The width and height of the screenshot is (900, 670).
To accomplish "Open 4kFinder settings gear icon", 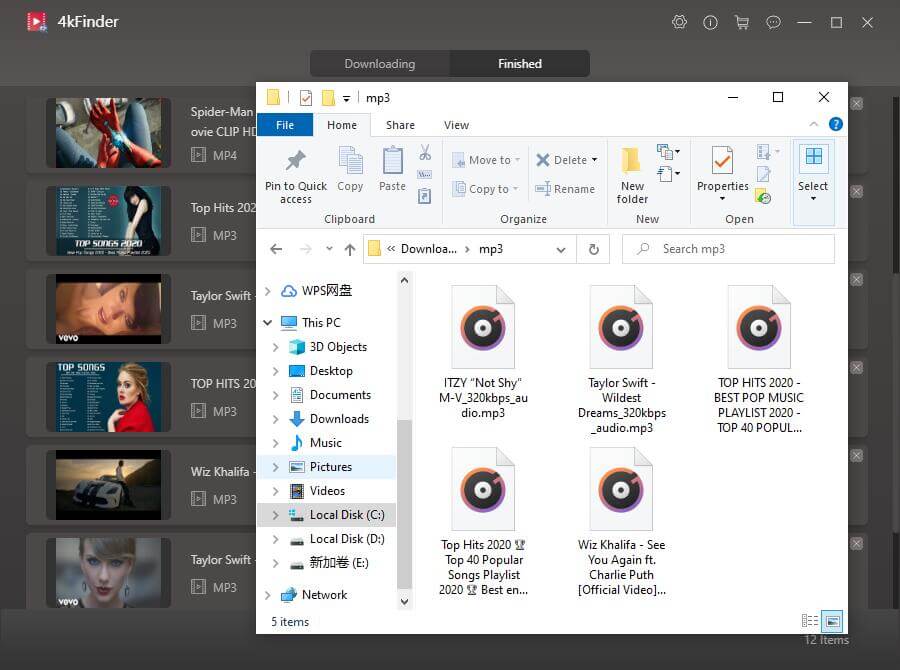I will pyautogui.click(x=680, y=22).
